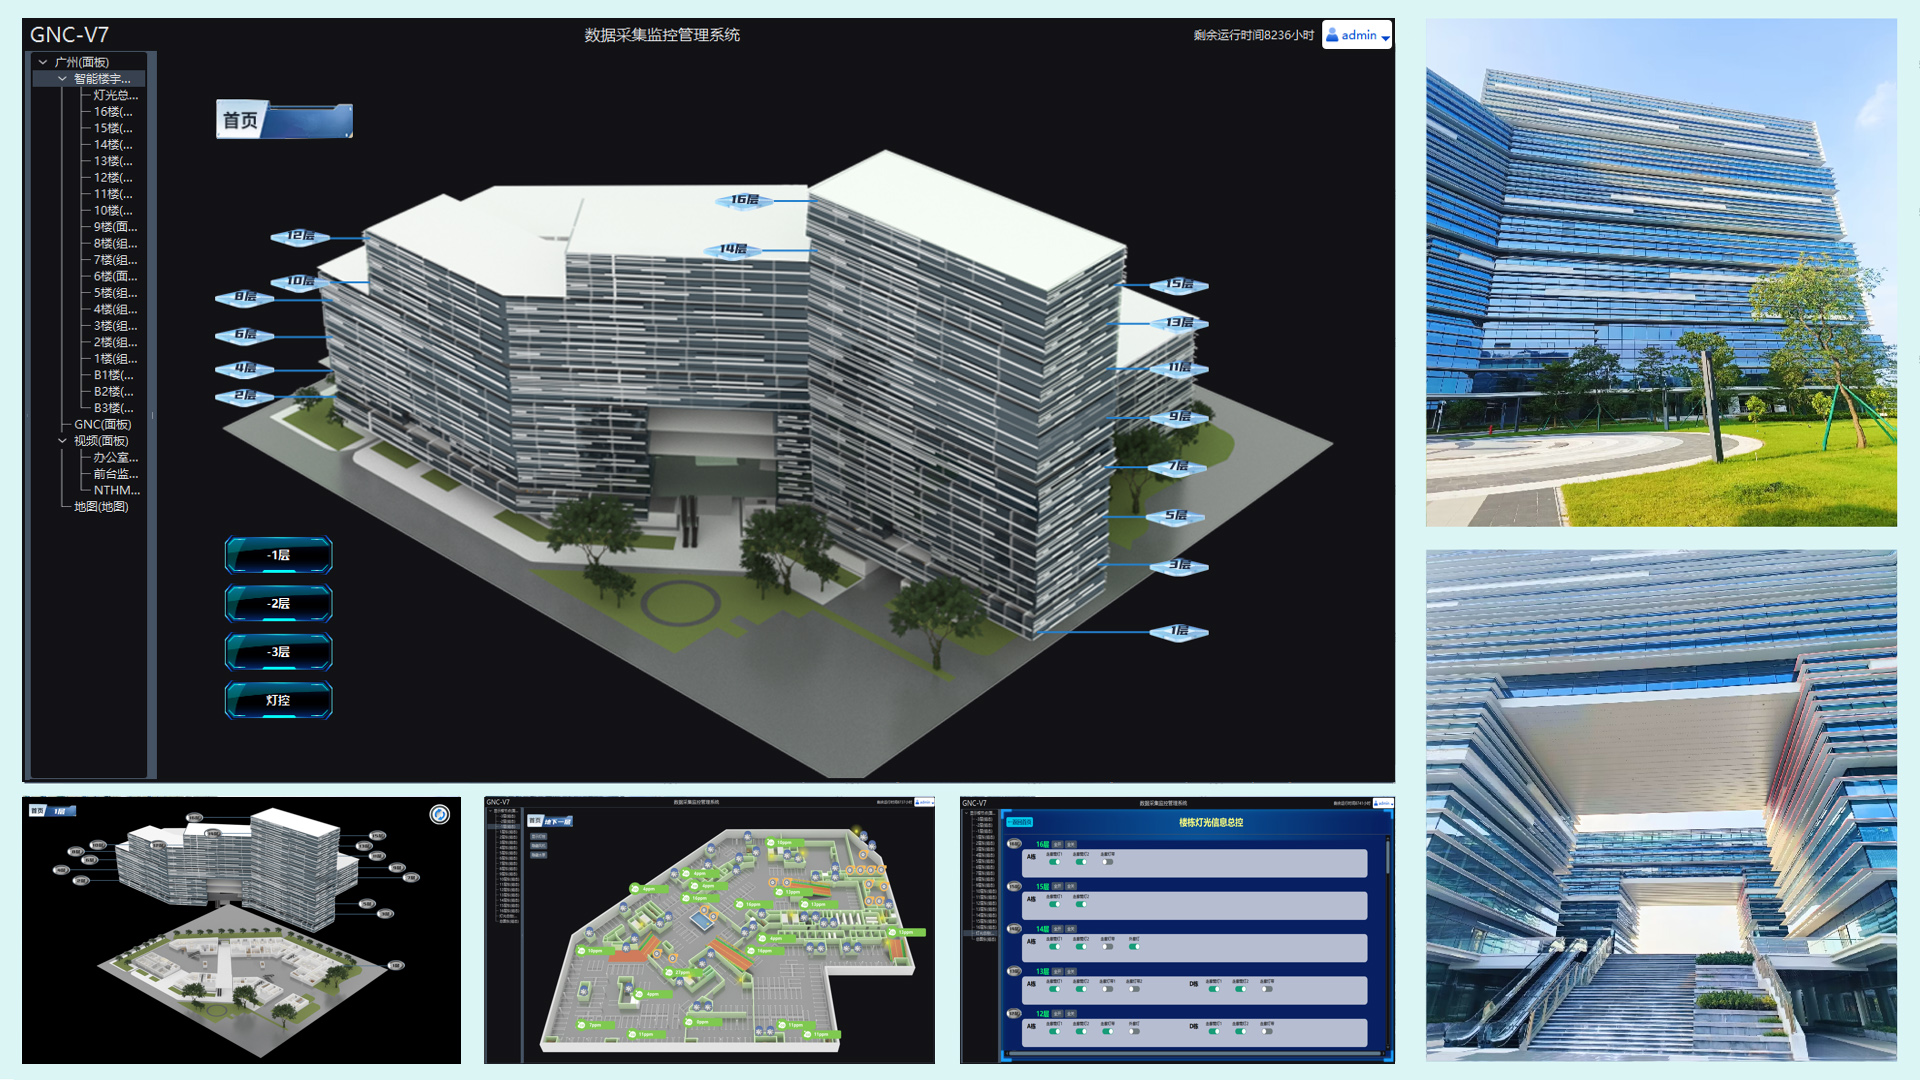This screenshot has height=1080, width=1920.
Task: Toggle third 16层 A栋 off switch
Action: point(1107,861)
